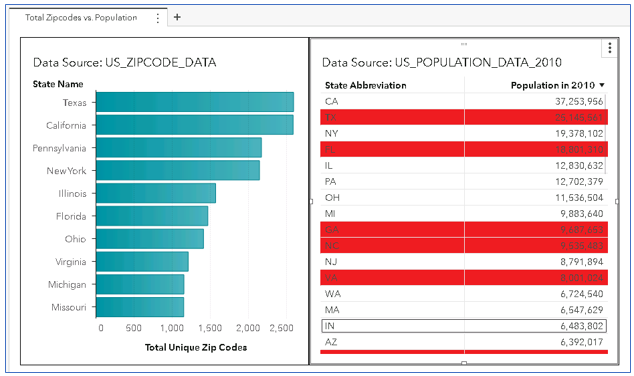
Task: Click population value 9,883,640
Action: 581,213
